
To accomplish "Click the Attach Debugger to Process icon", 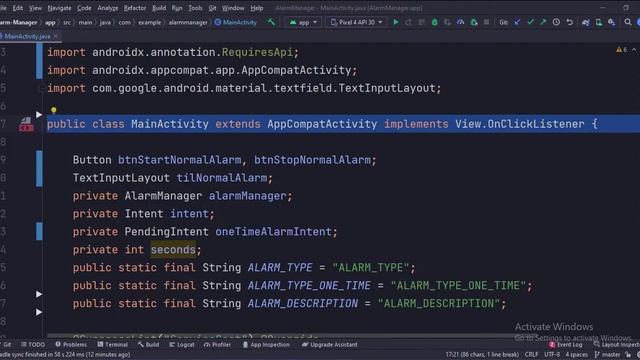I will 473,22.
